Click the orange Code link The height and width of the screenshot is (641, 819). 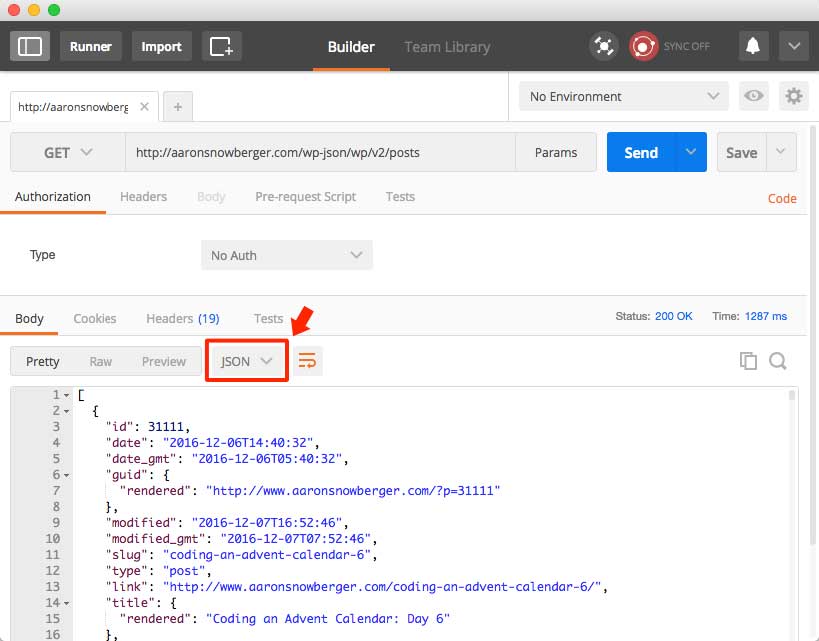pyautogui.click(x=782, y=199)
